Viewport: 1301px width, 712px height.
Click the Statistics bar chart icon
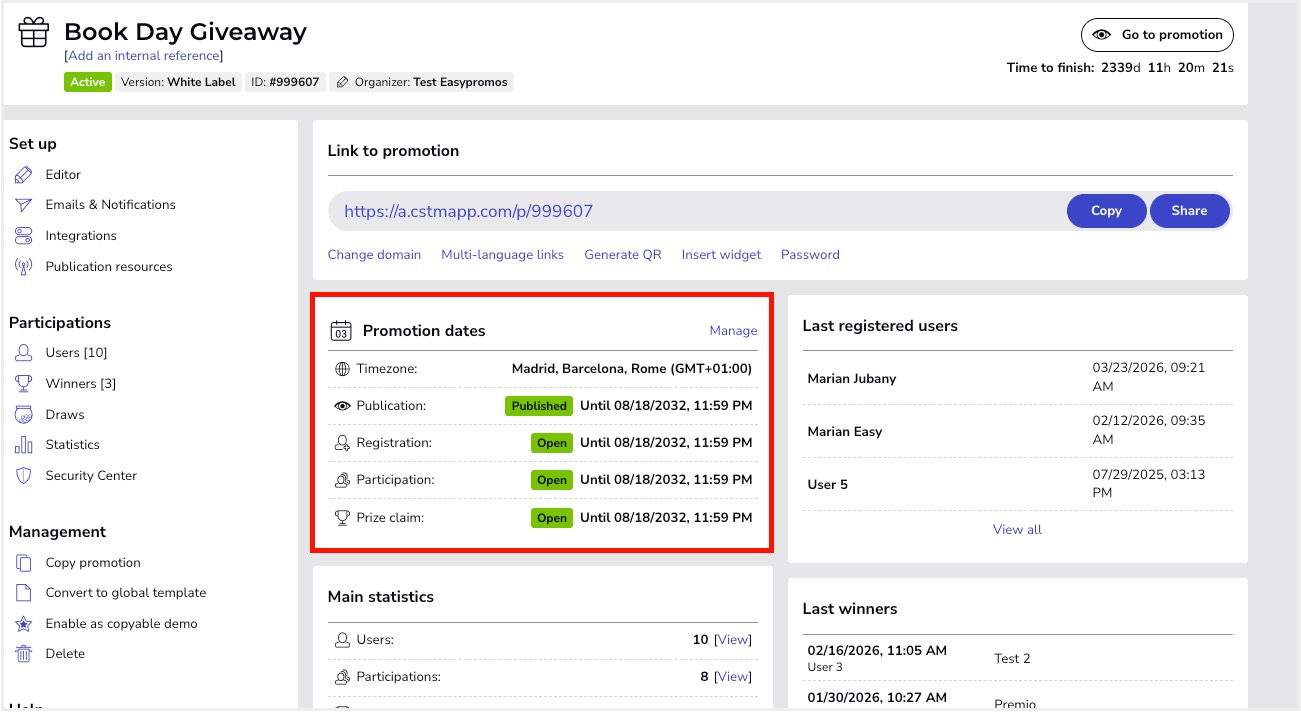(x=24, y=445)
